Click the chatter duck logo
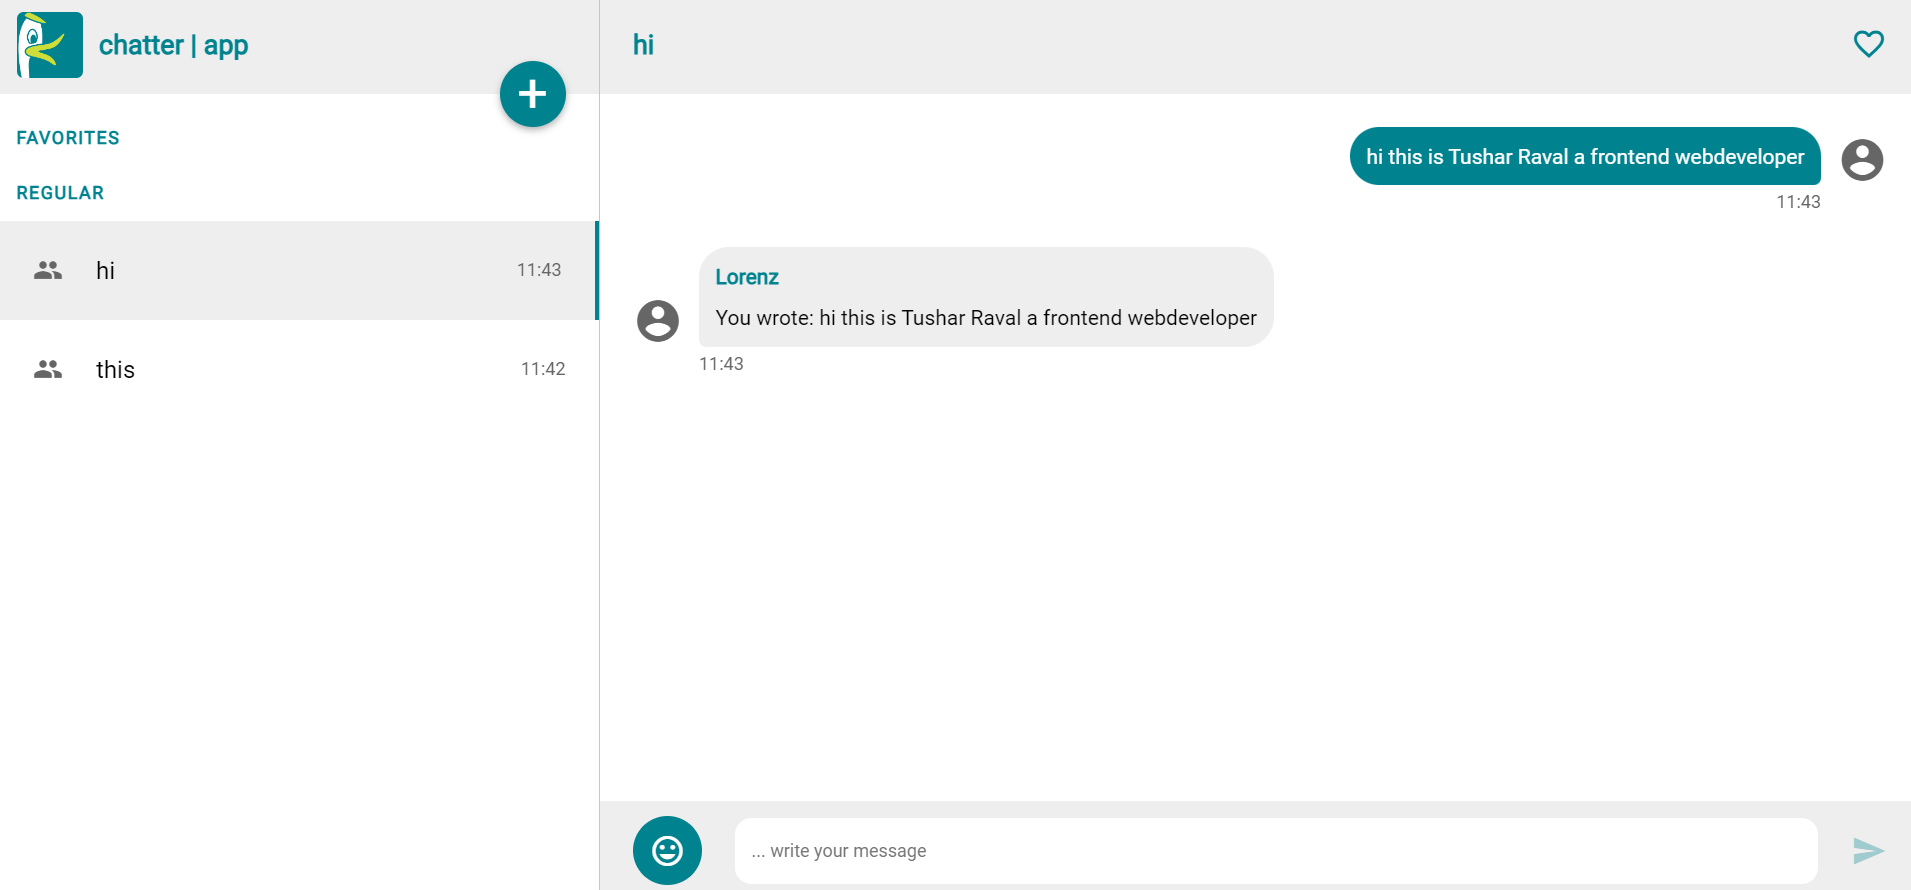1911x890 pixels. pos(50,45)
